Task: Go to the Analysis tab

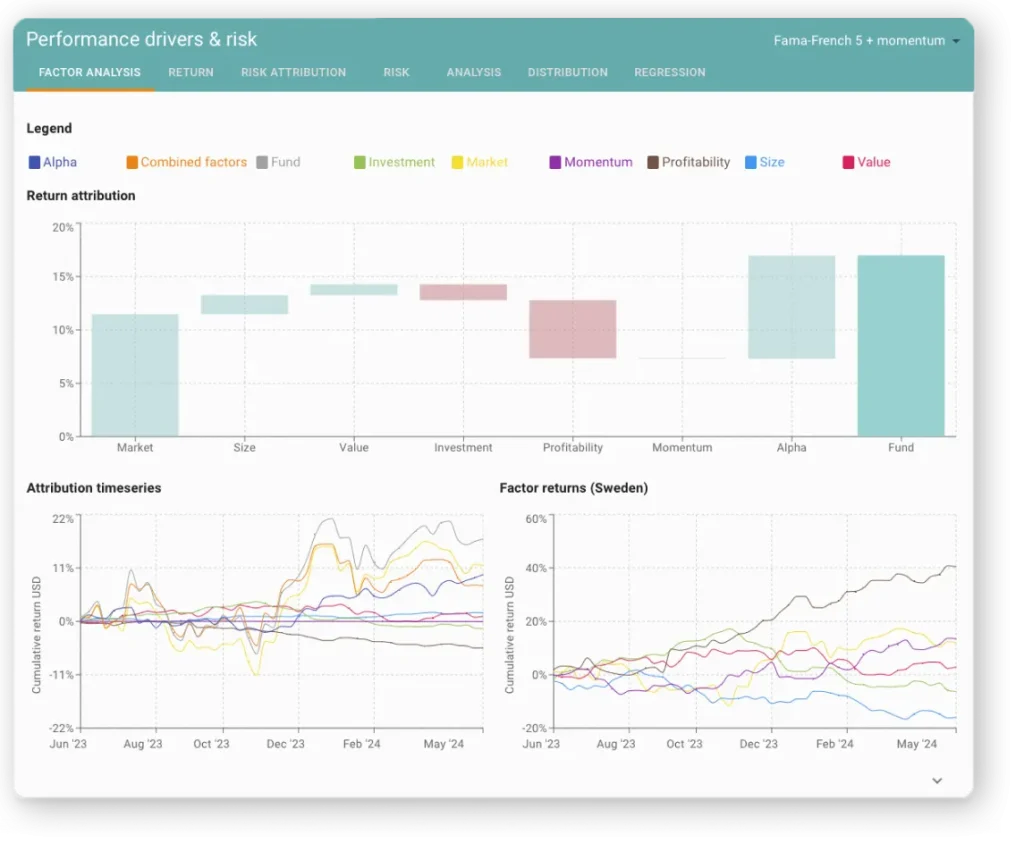Action: click(x=473, y=72)
